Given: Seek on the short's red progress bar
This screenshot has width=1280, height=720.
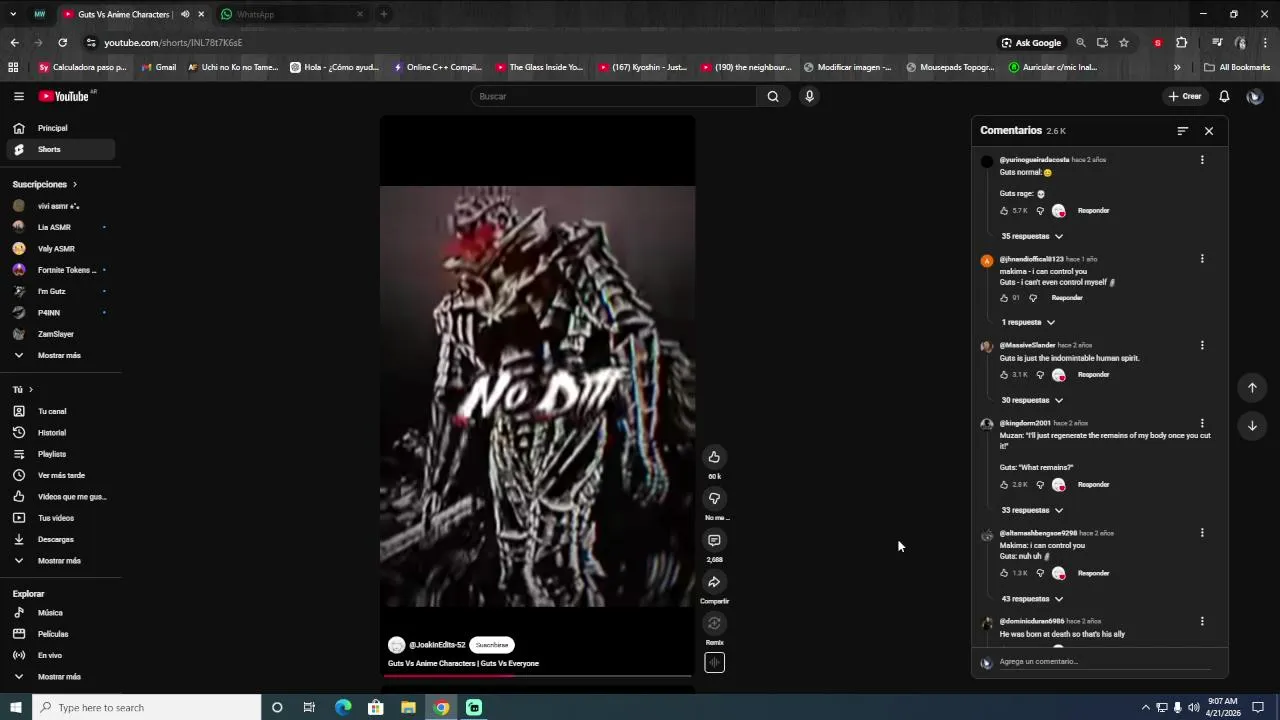Looking at the screenshot, I should point(538,676).
